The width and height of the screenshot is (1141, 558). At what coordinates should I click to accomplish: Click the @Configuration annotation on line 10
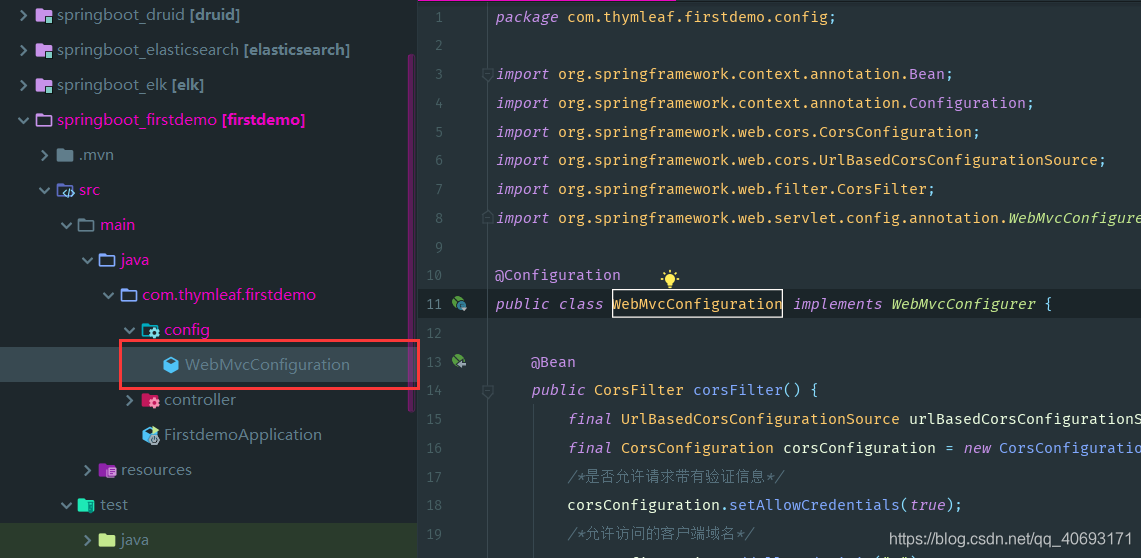pos(557,275)
